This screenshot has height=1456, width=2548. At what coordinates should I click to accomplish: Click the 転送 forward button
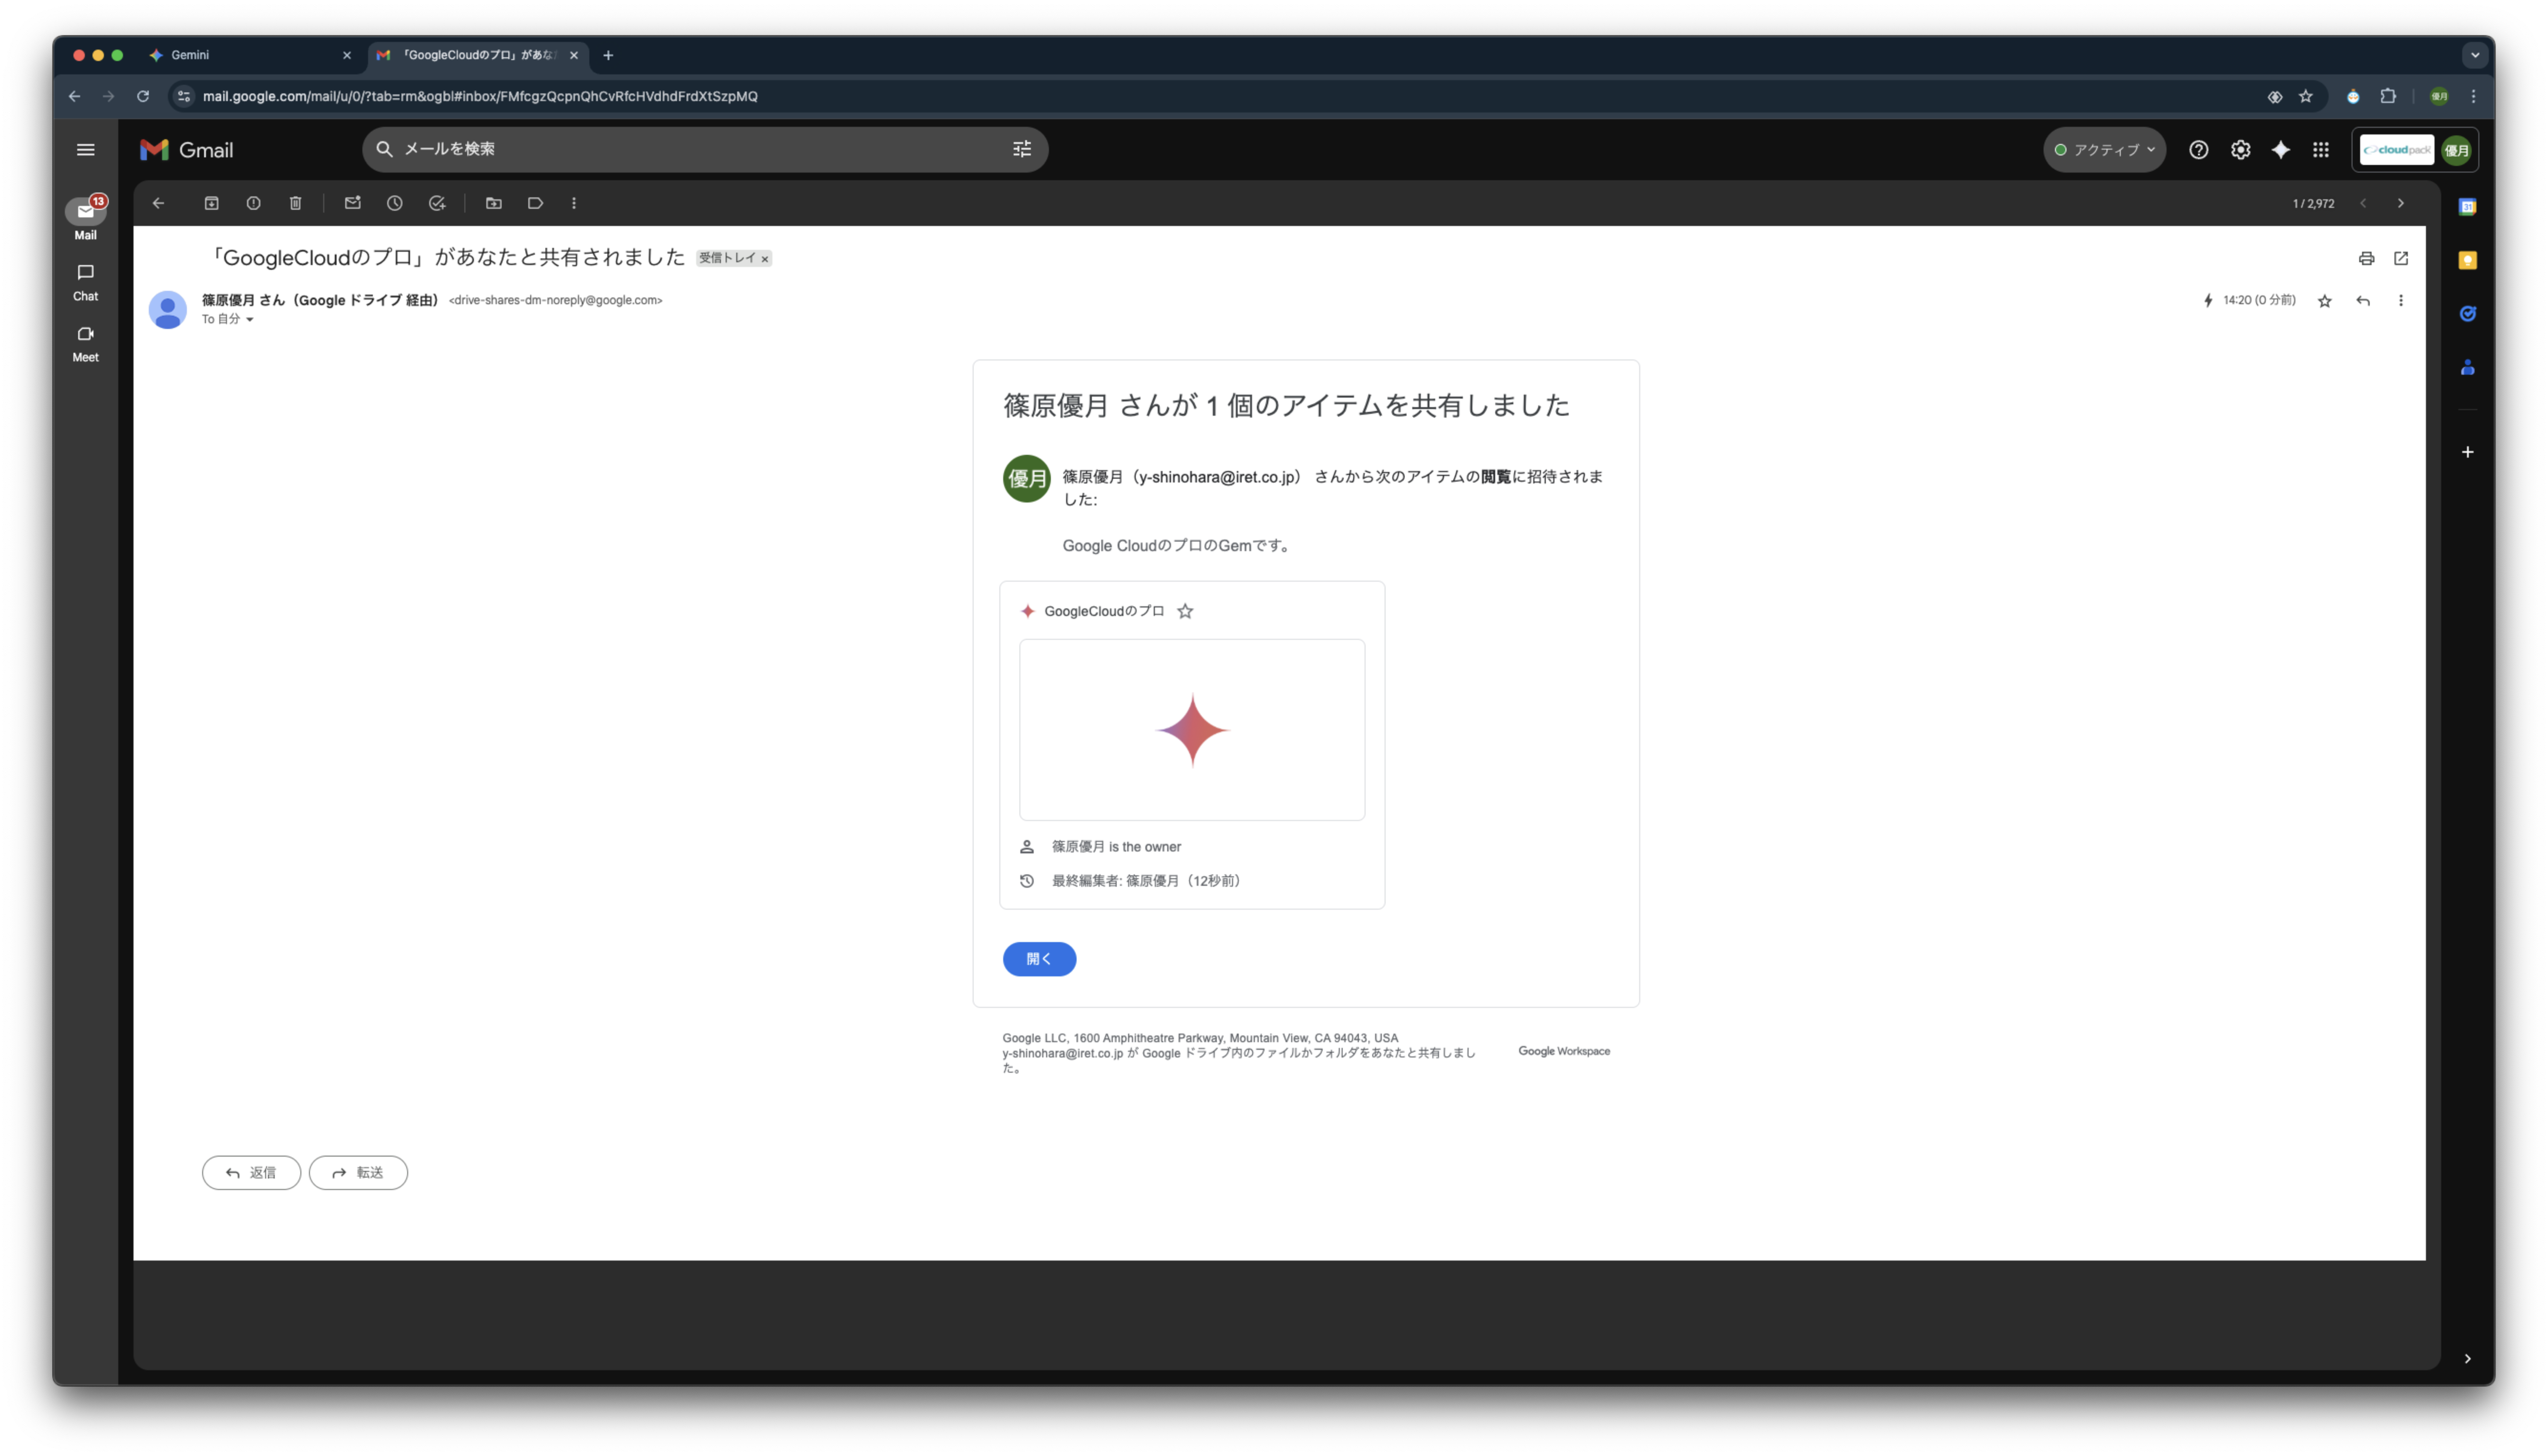click(358, 1173)
